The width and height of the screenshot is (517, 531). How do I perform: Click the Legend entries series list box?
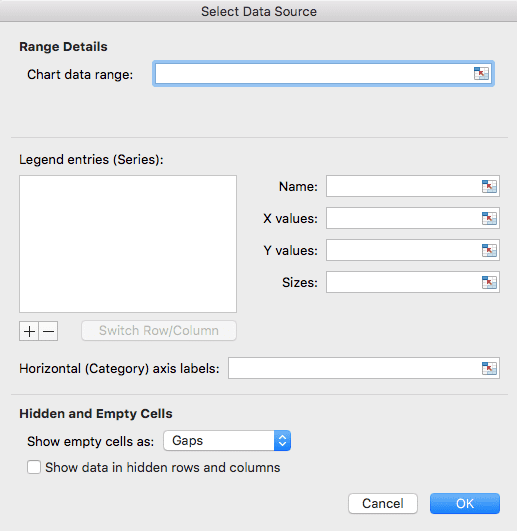pos(128,244)
